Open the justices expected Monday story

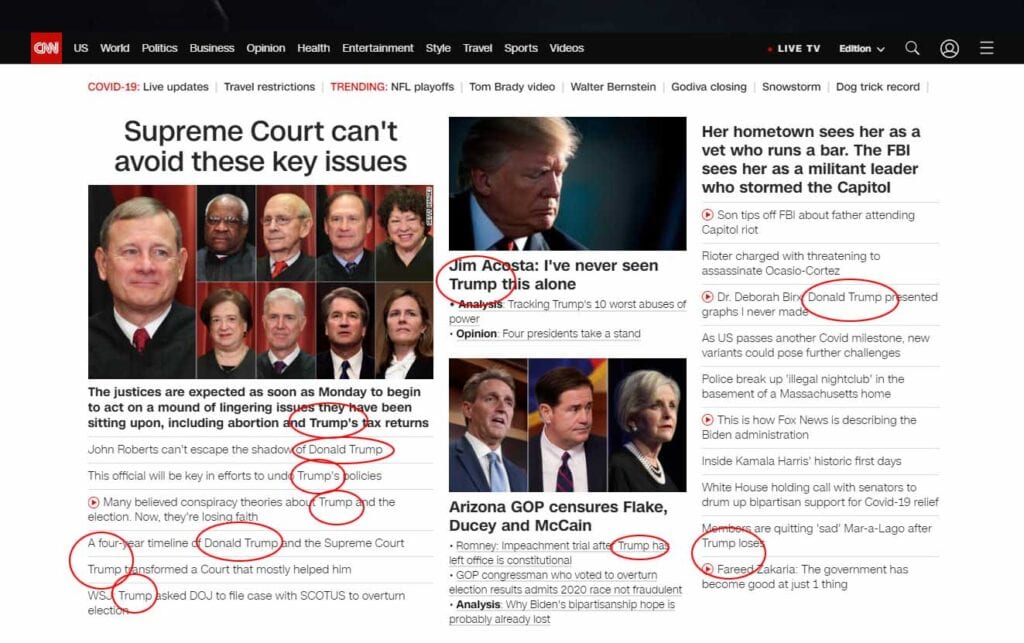point(259,407)
